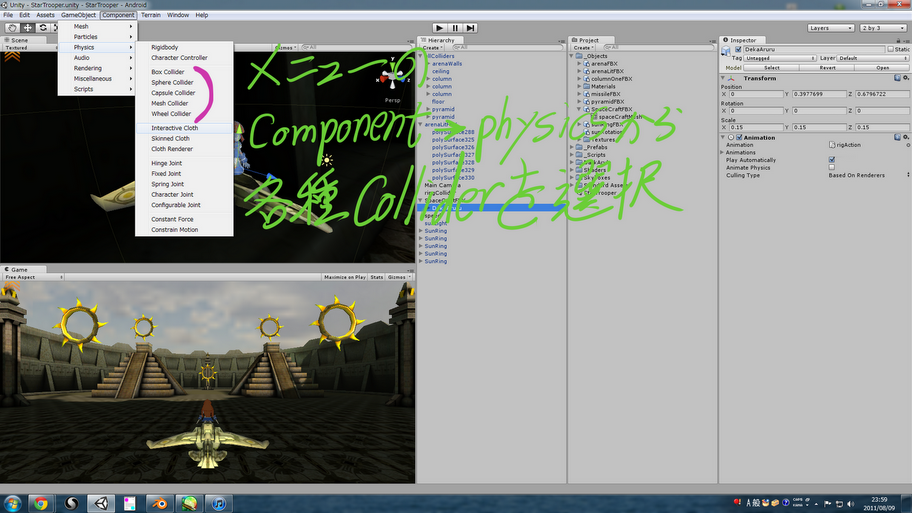The image size is (912, 513).
Task: Click the Position Y field
Action: (819, 94)
